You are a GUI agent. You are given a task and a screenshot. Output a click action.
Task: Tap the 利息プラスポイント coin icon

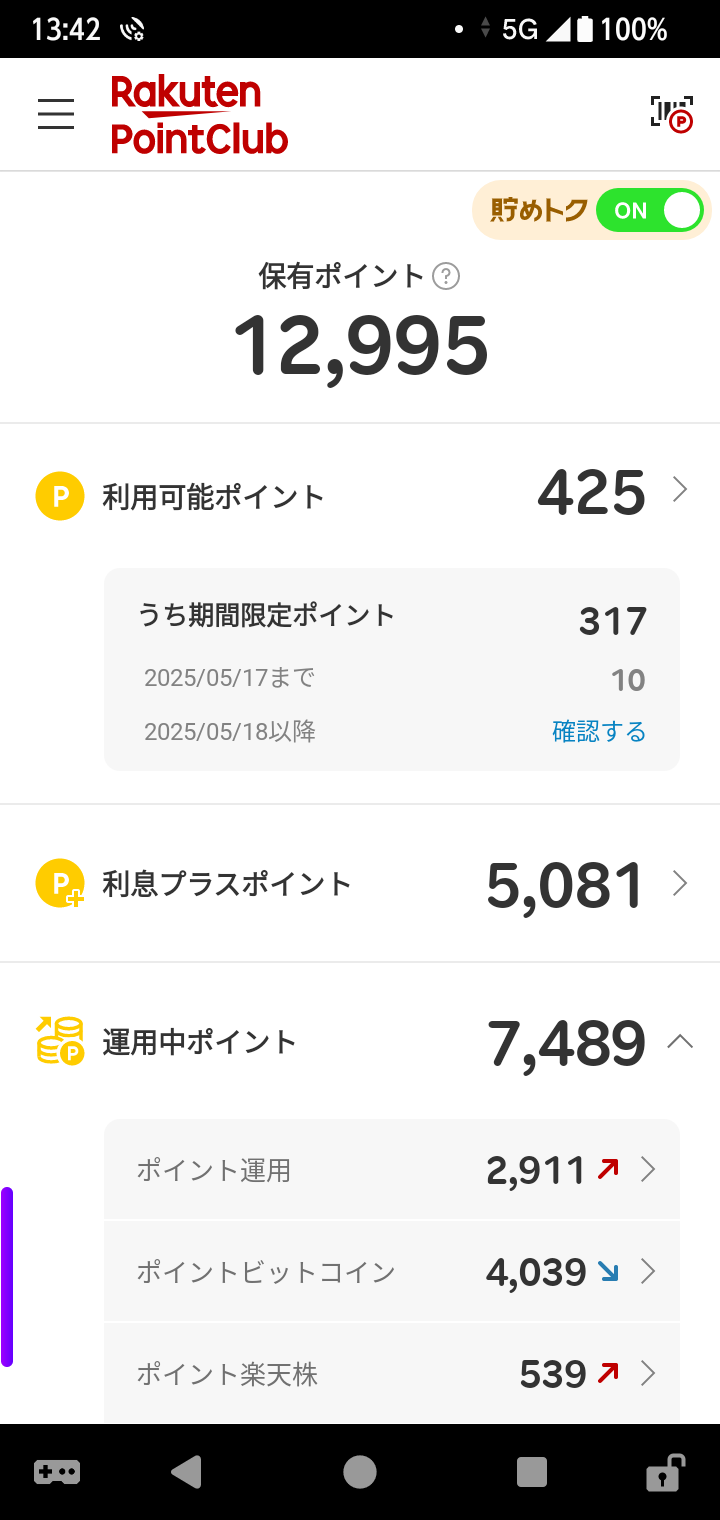(60, 884)
